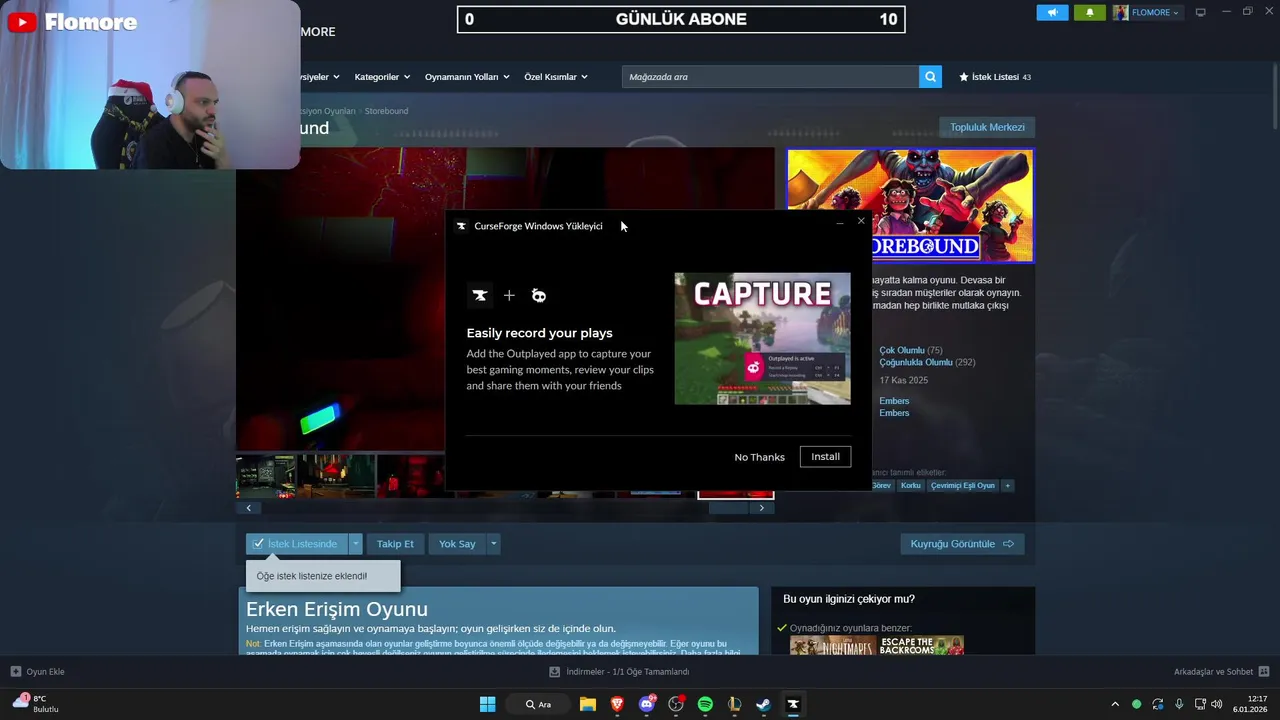1280x720 pixels.
Task: Show hidden system tray icons chevron
Action: 1115,704
